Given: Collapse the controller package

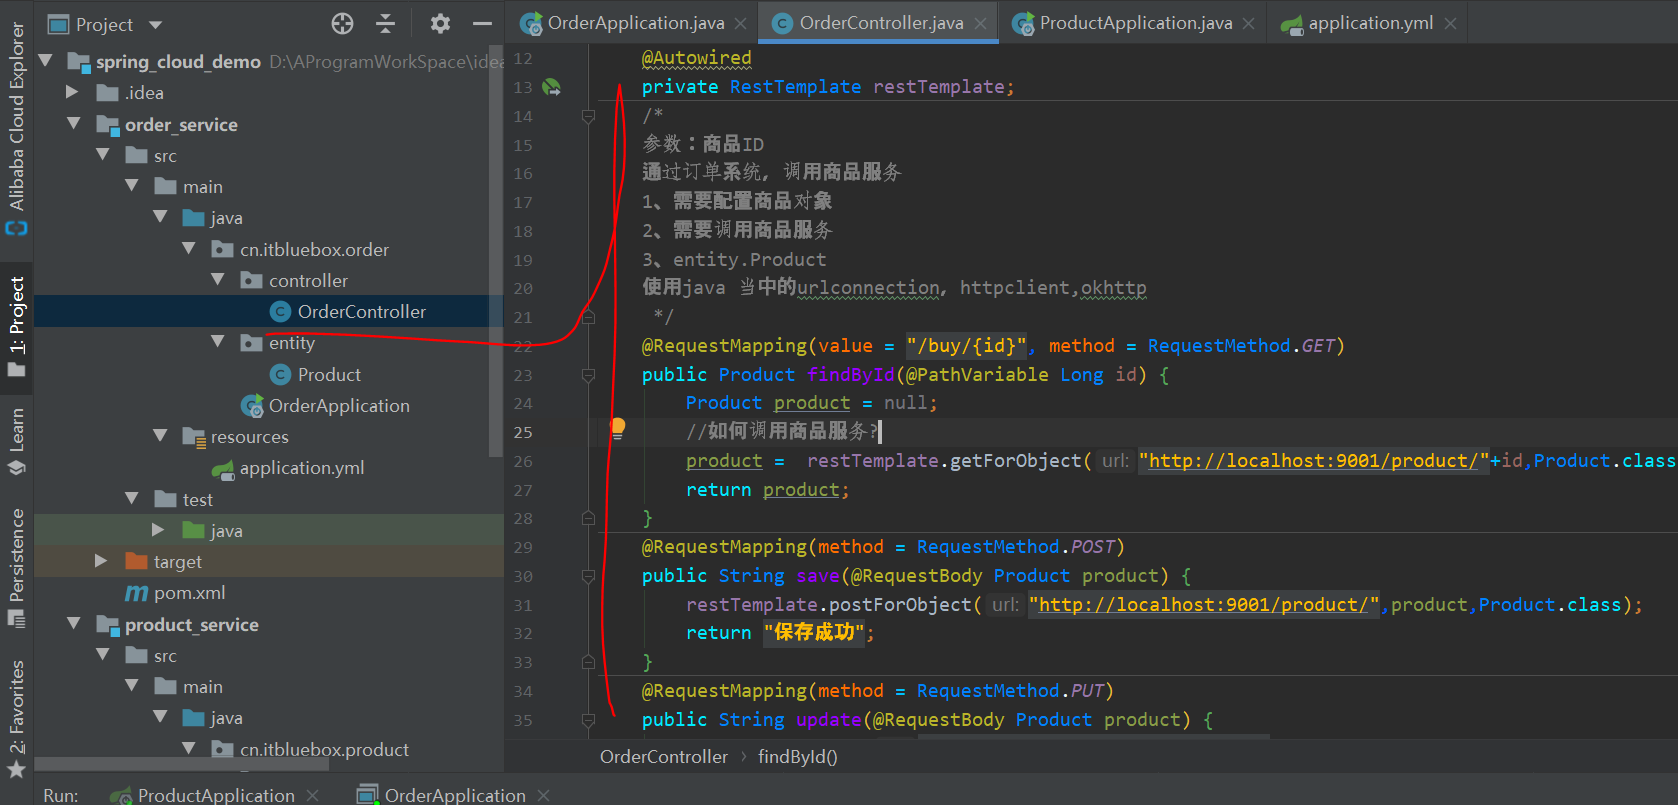Looking at the screenshot, I should point(218,280).
